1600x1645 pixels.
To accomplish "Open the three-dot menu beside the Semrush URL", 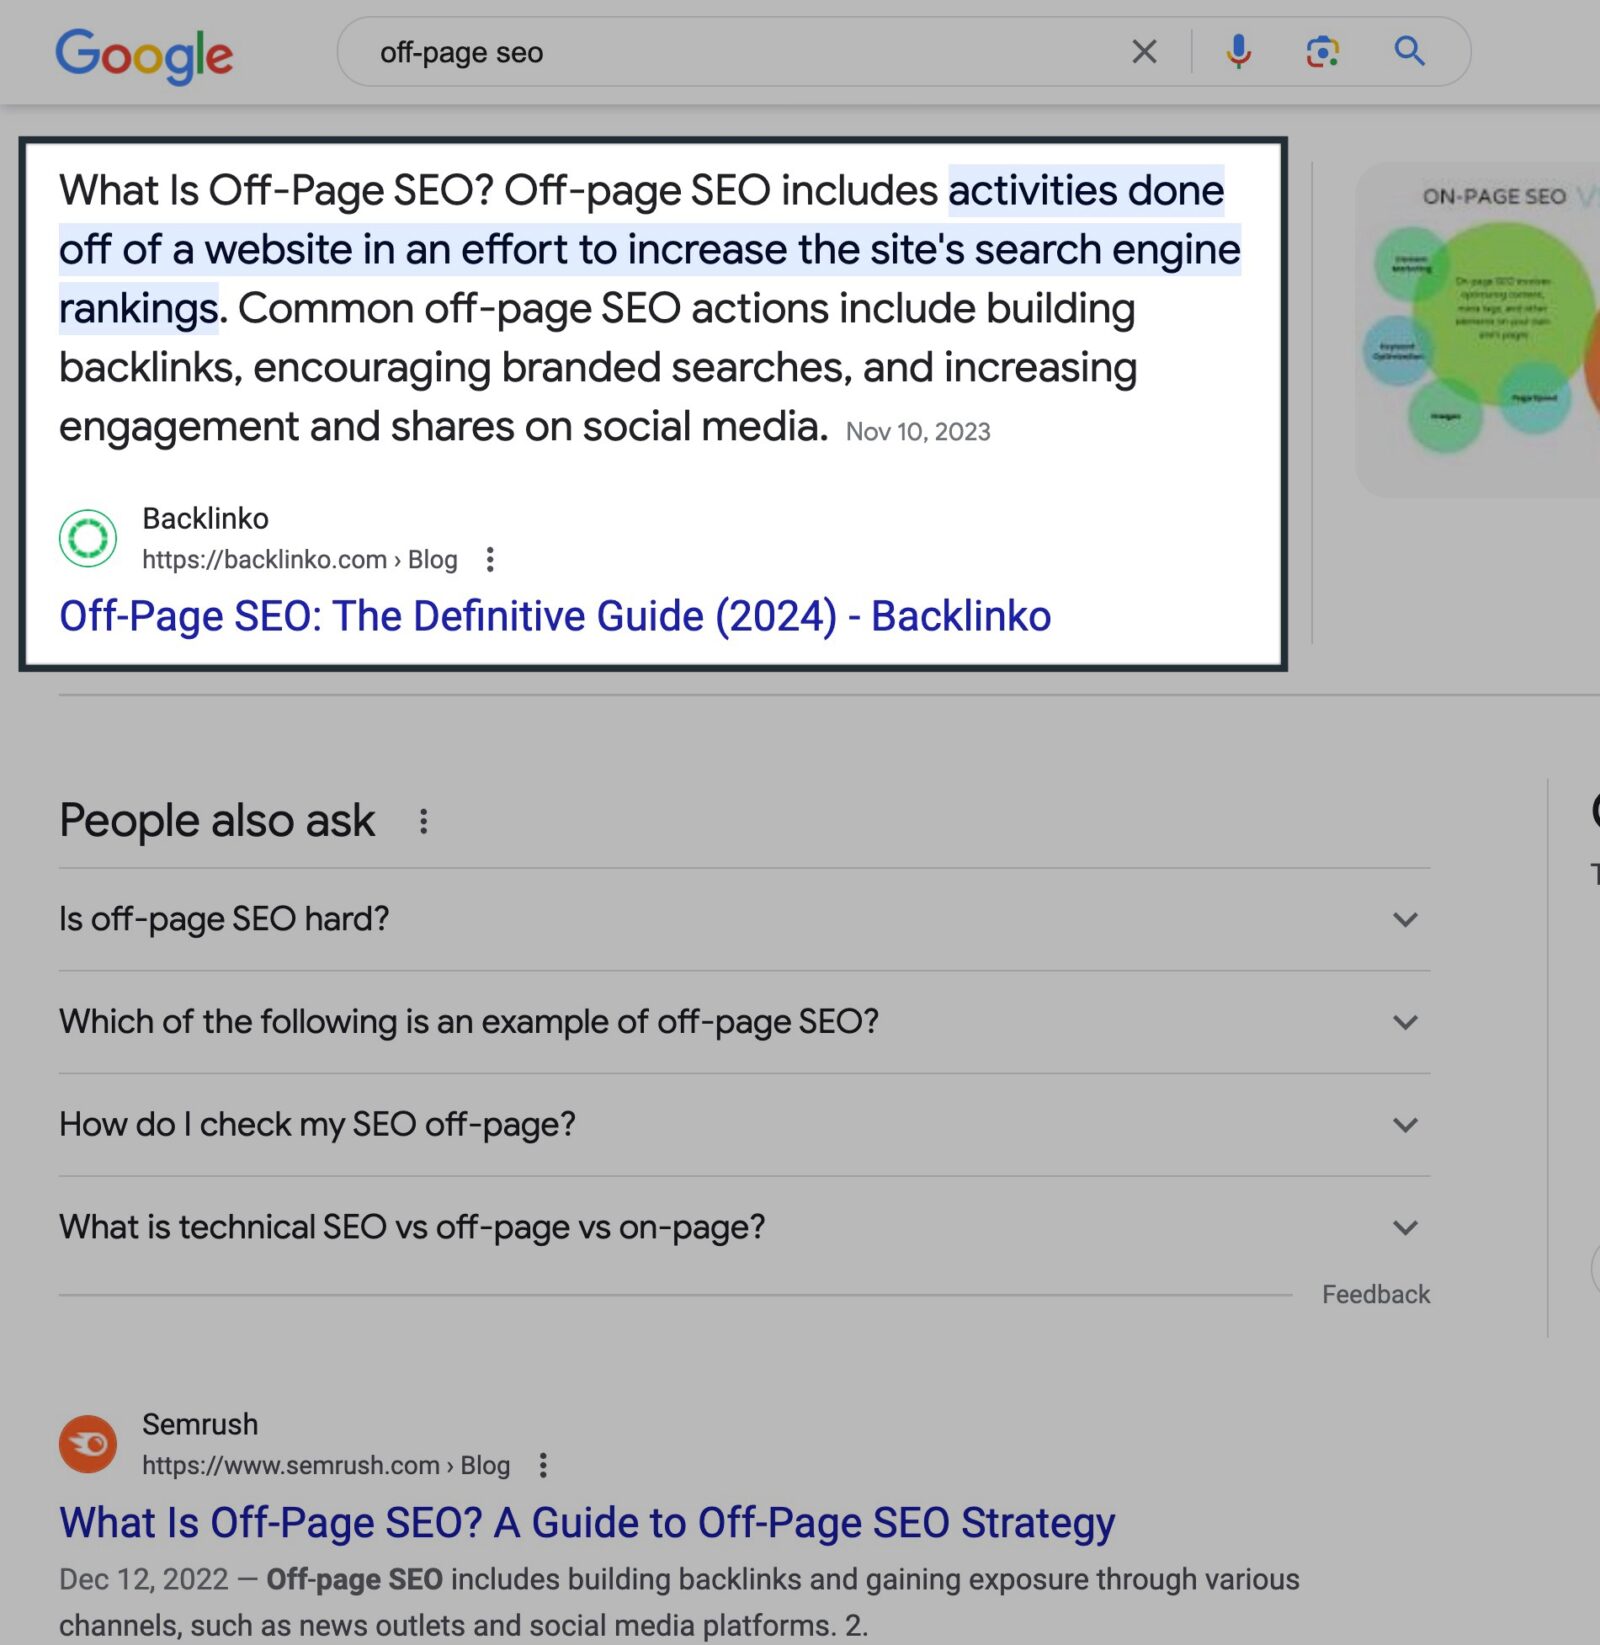I will pyautogui.click(x=543, y=1465).
